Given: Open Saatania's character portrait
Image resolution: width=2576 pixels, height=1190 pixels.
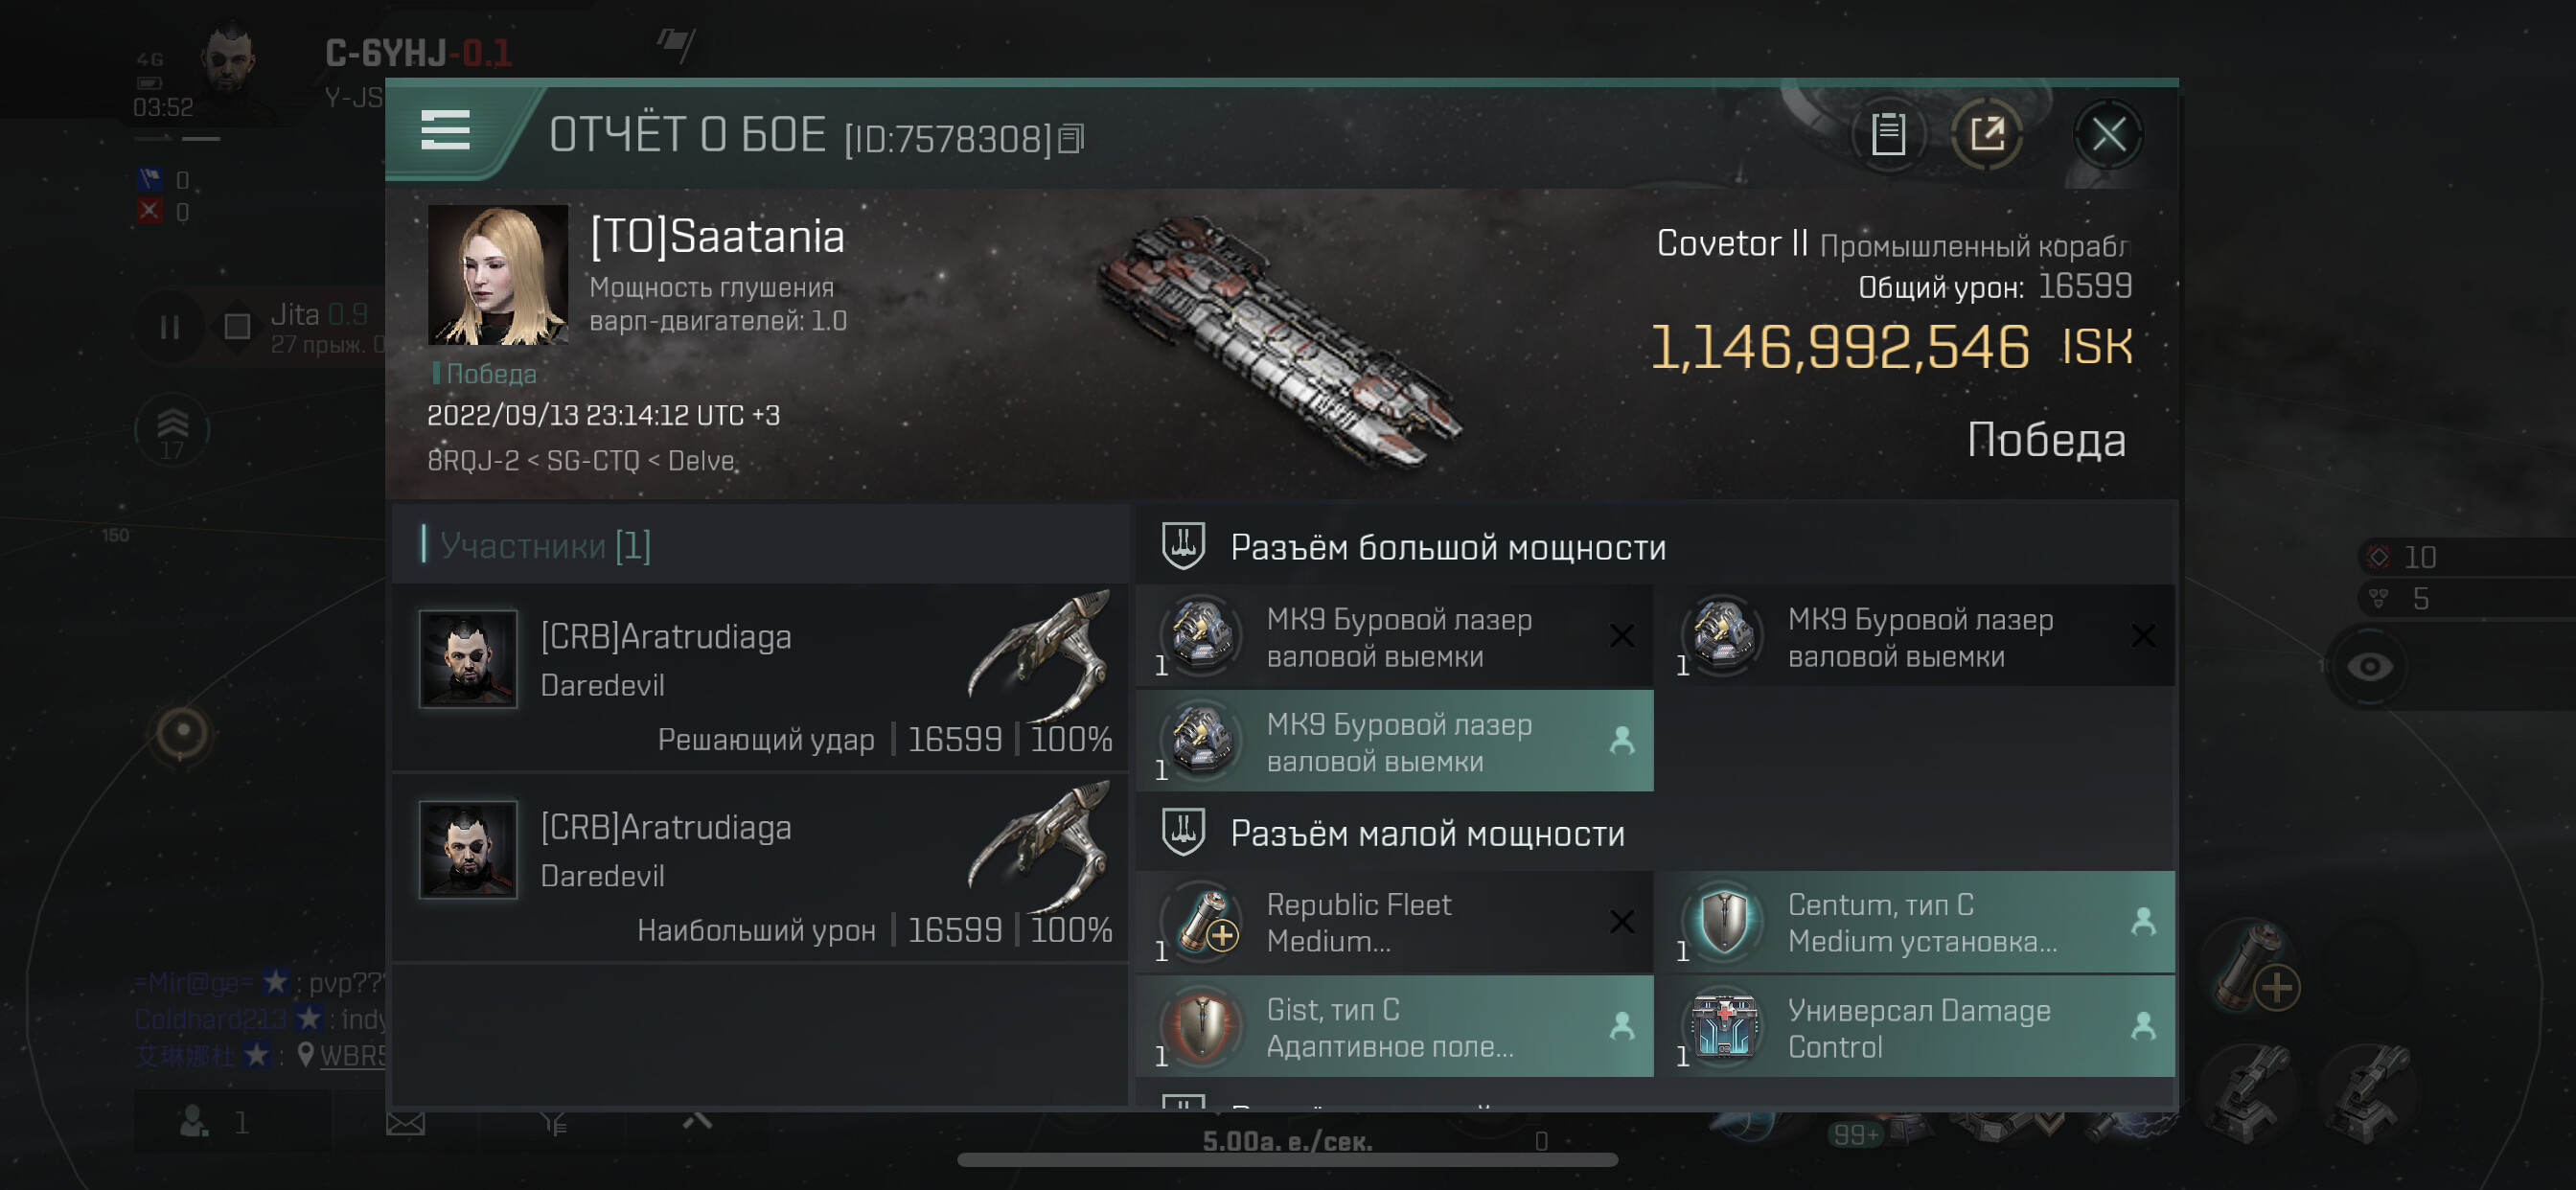Looking at the screenshot, I should (x=497, y=275).
